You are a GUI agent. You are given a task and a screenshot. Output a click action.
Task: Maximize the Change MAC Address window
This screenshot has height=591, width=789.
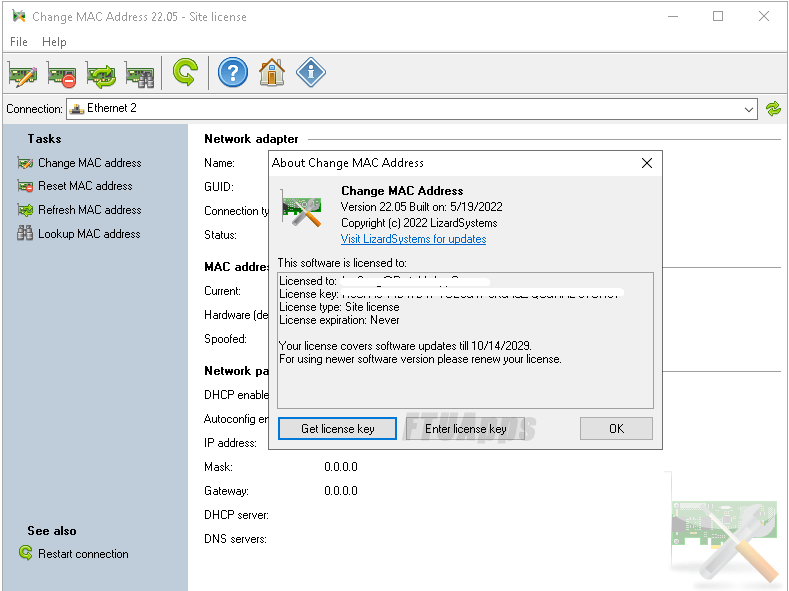tap(718, 16)
